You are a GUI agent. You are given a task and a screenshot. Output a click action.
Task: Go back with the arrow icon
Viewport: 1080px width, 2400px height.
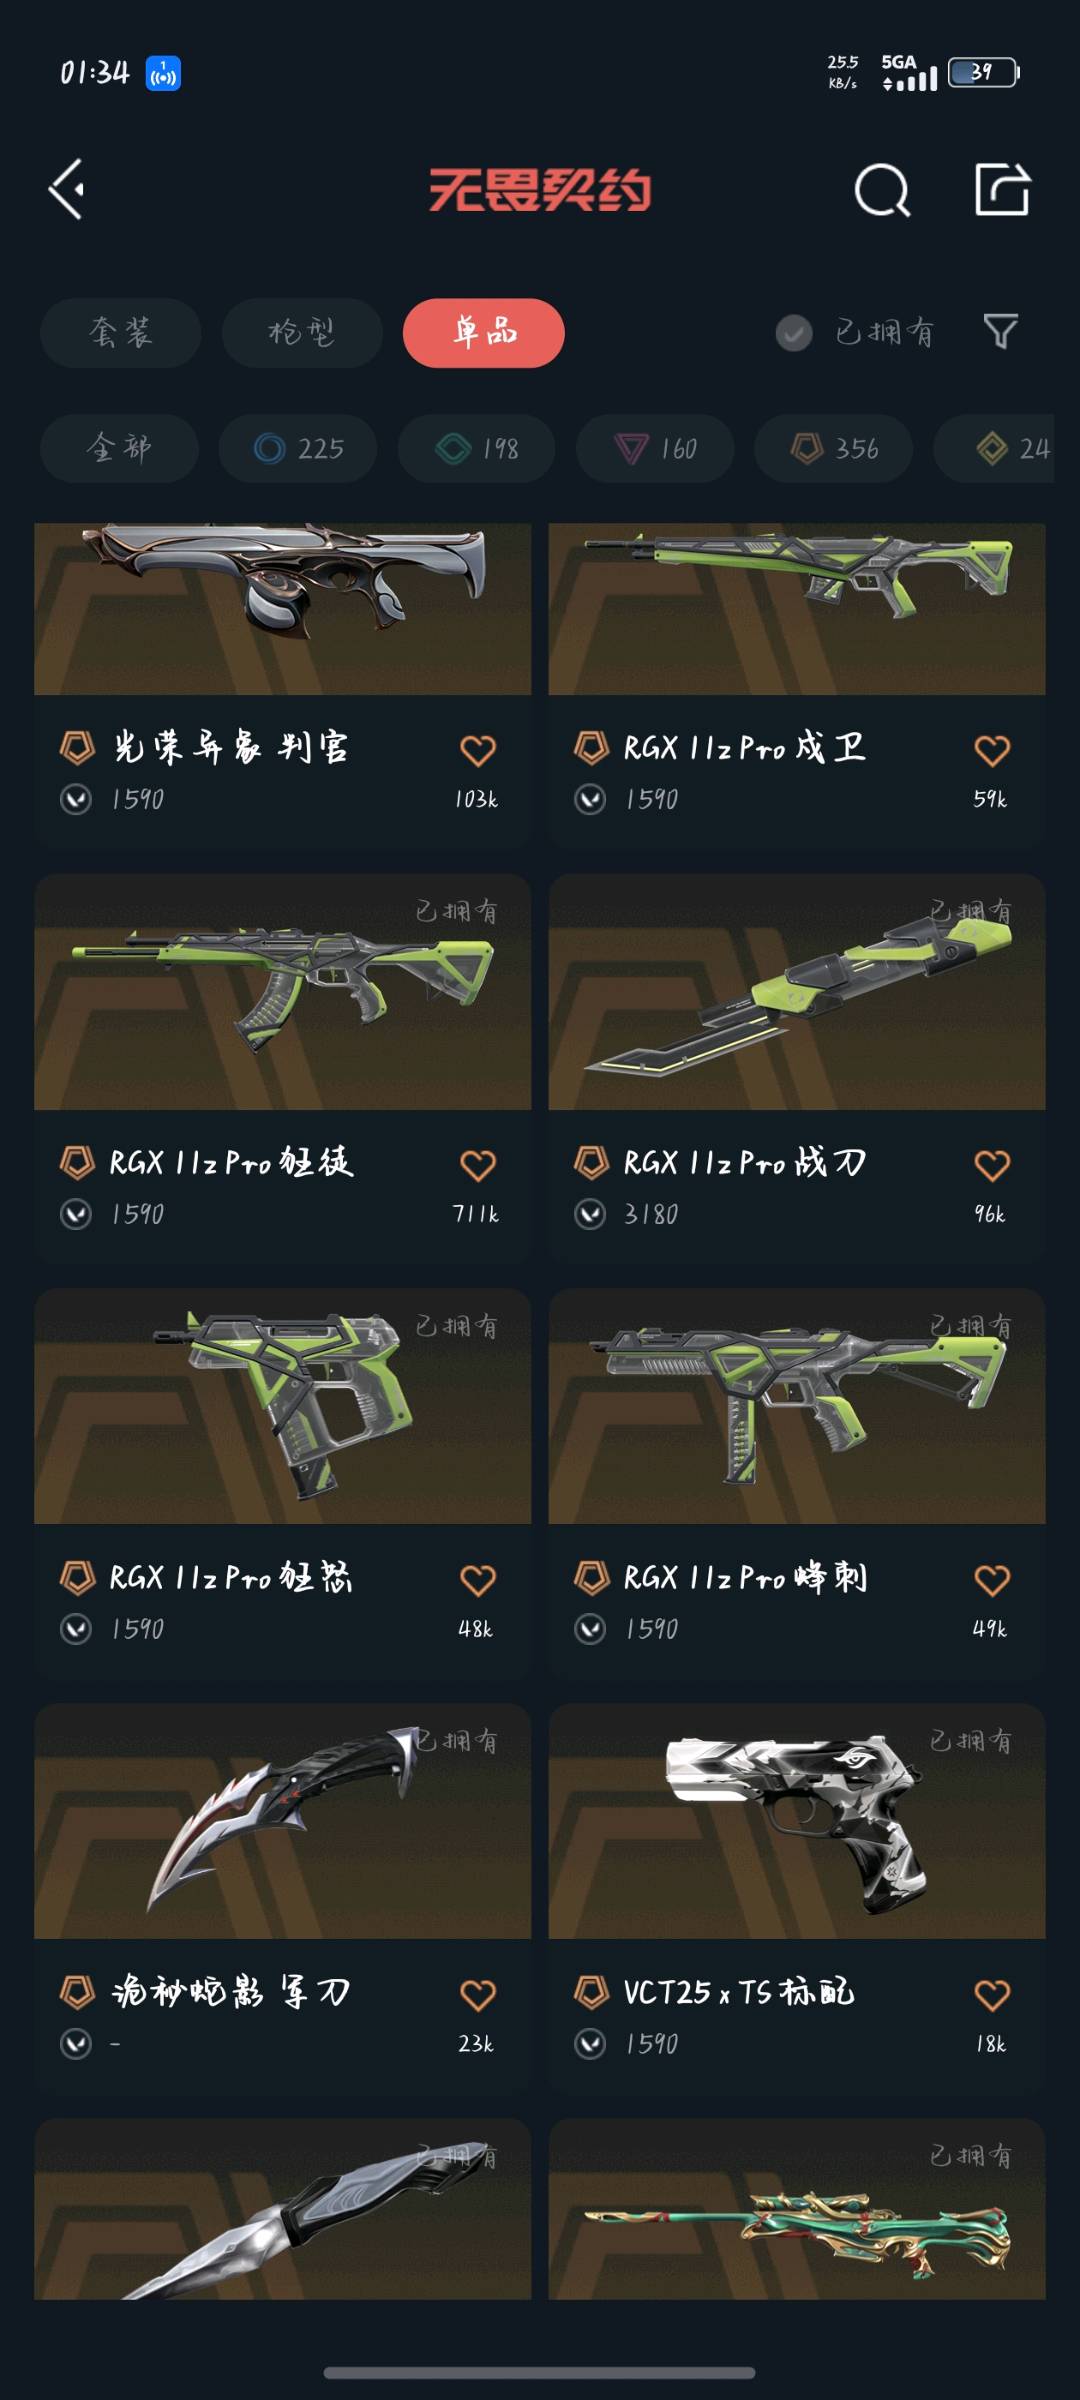point(67,189)
